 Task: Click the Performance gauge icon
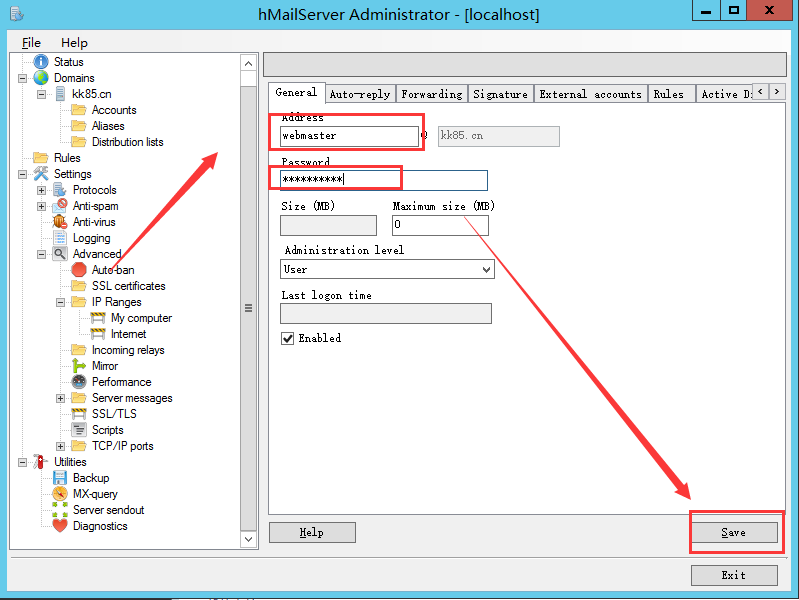(78, 382)
